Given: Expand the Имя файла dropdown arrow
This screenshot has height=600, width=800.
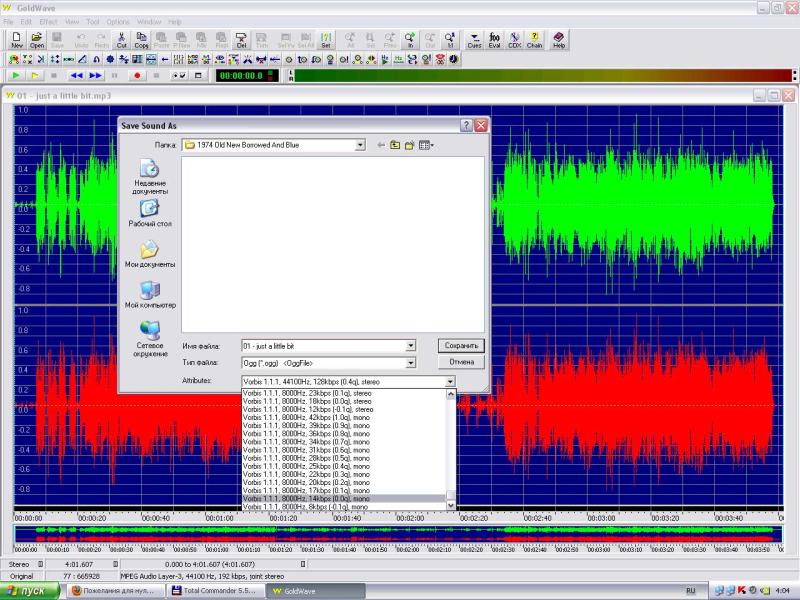Looking at the screenshot, I should (411, 346).
